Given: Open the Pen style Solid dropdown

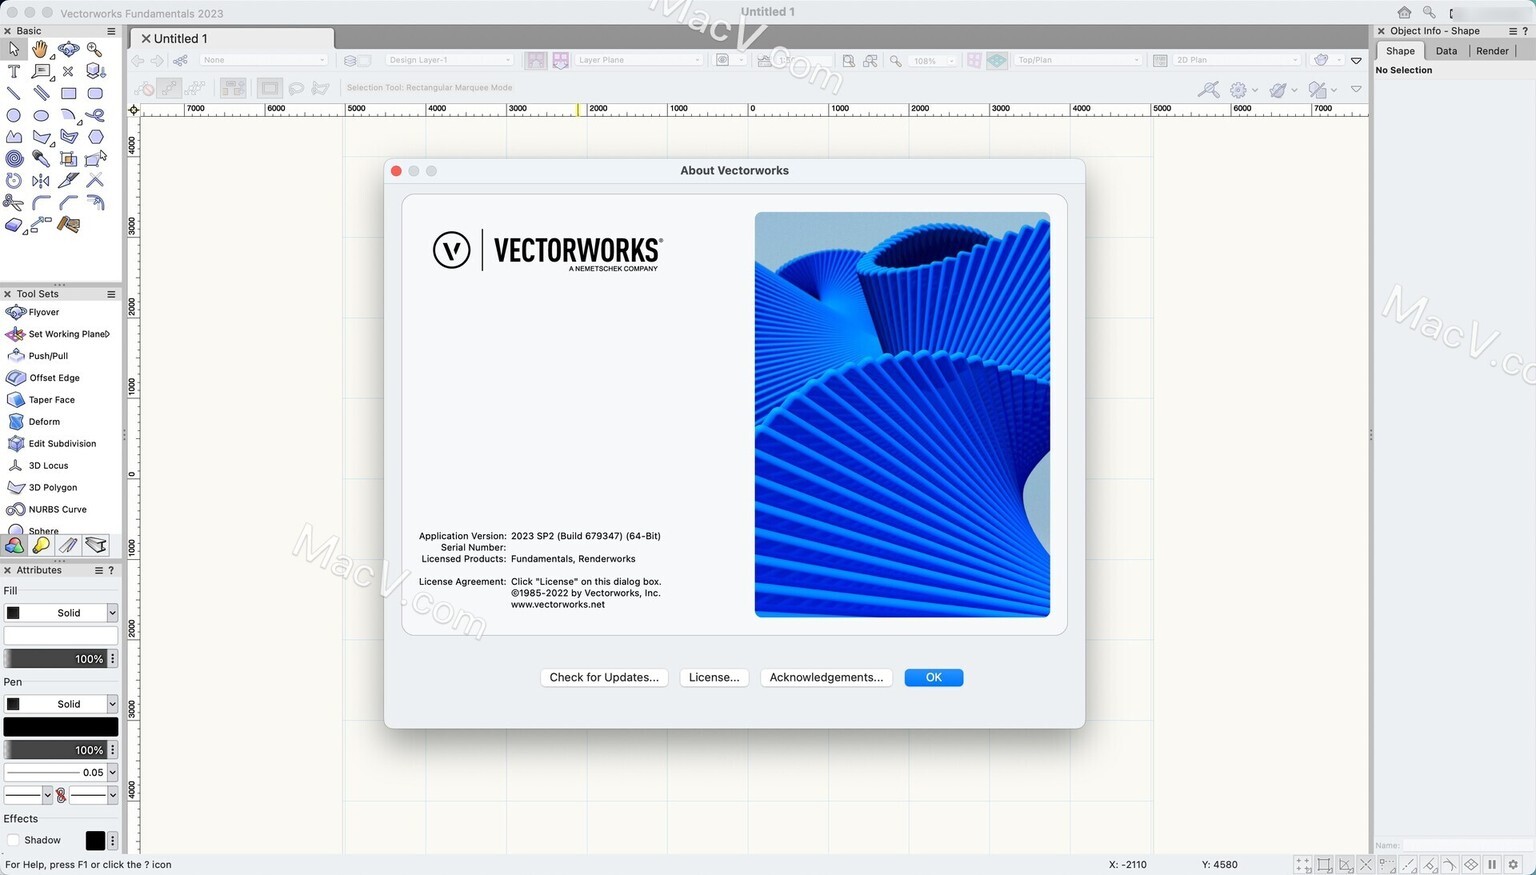Looking at the screenshot, I should (x=61, y=704).
